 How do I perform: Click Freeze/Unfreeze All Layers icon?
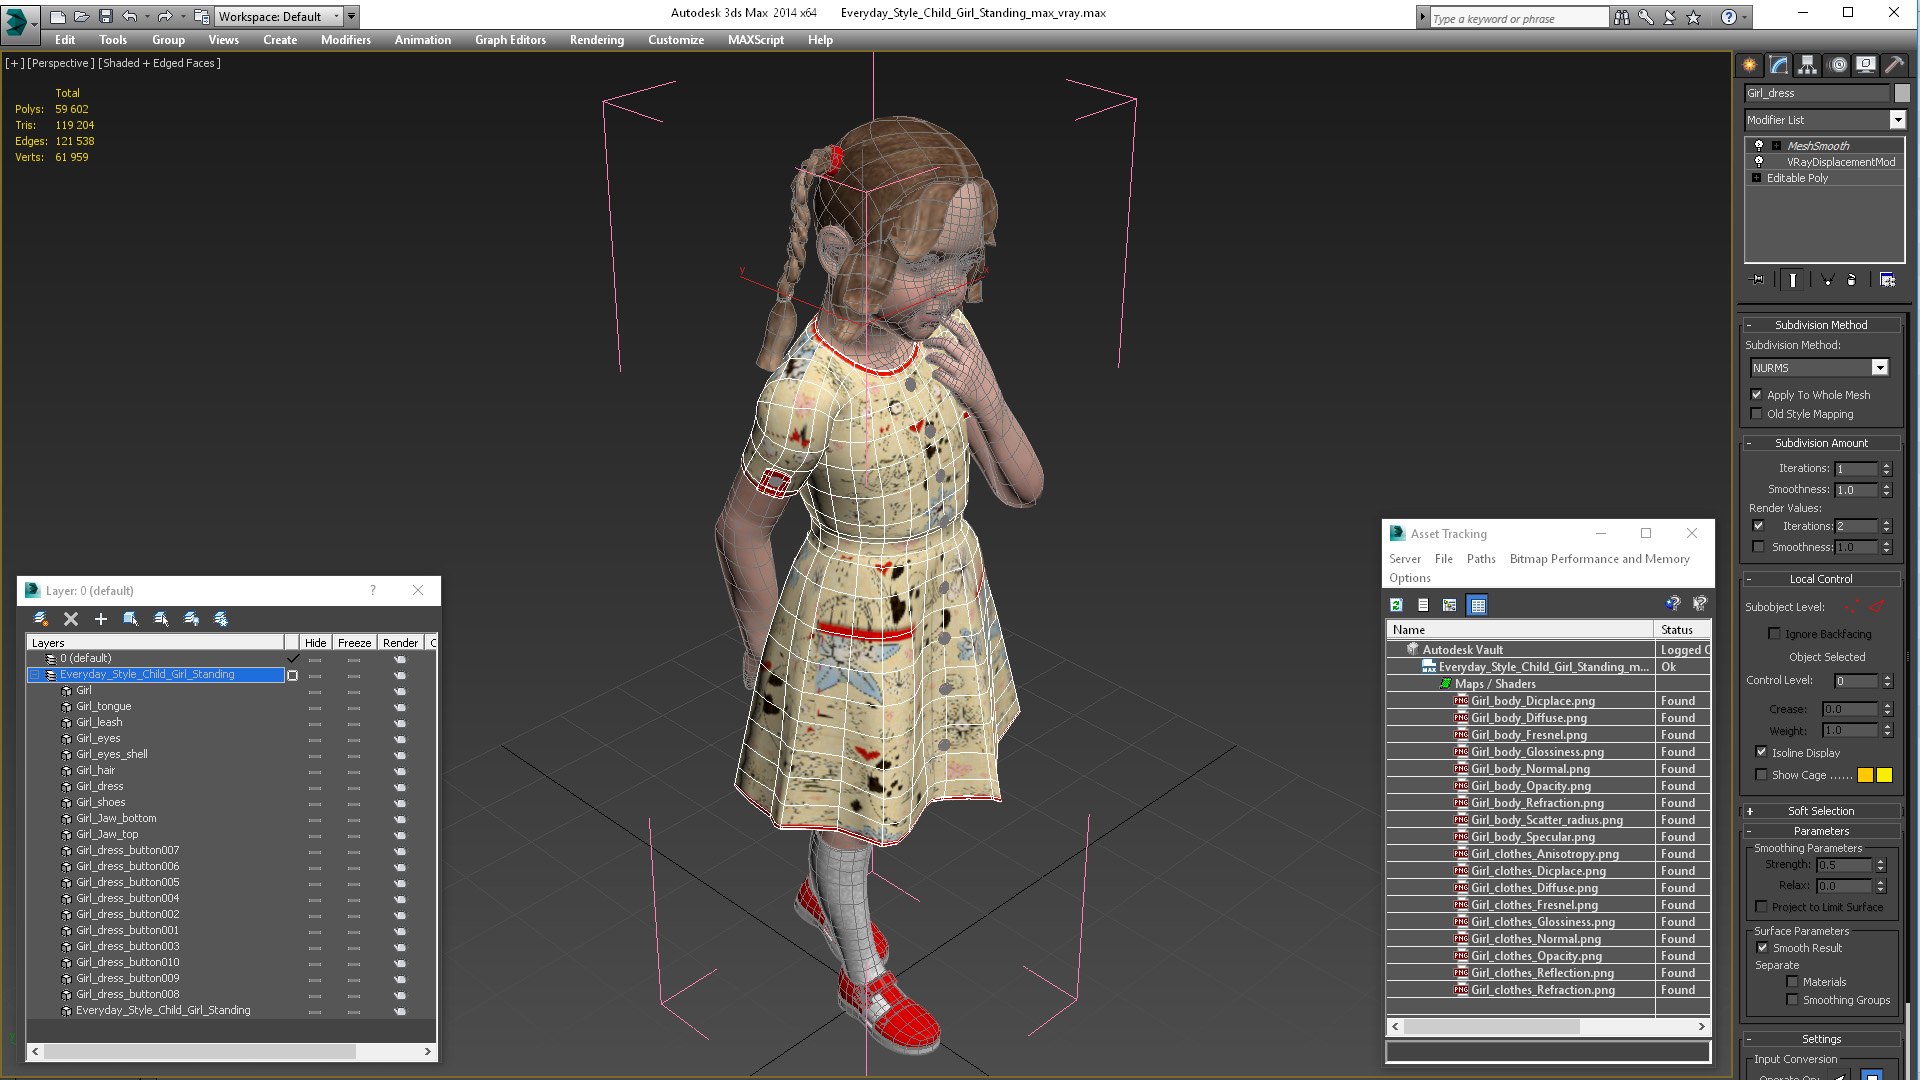point(221,619)
